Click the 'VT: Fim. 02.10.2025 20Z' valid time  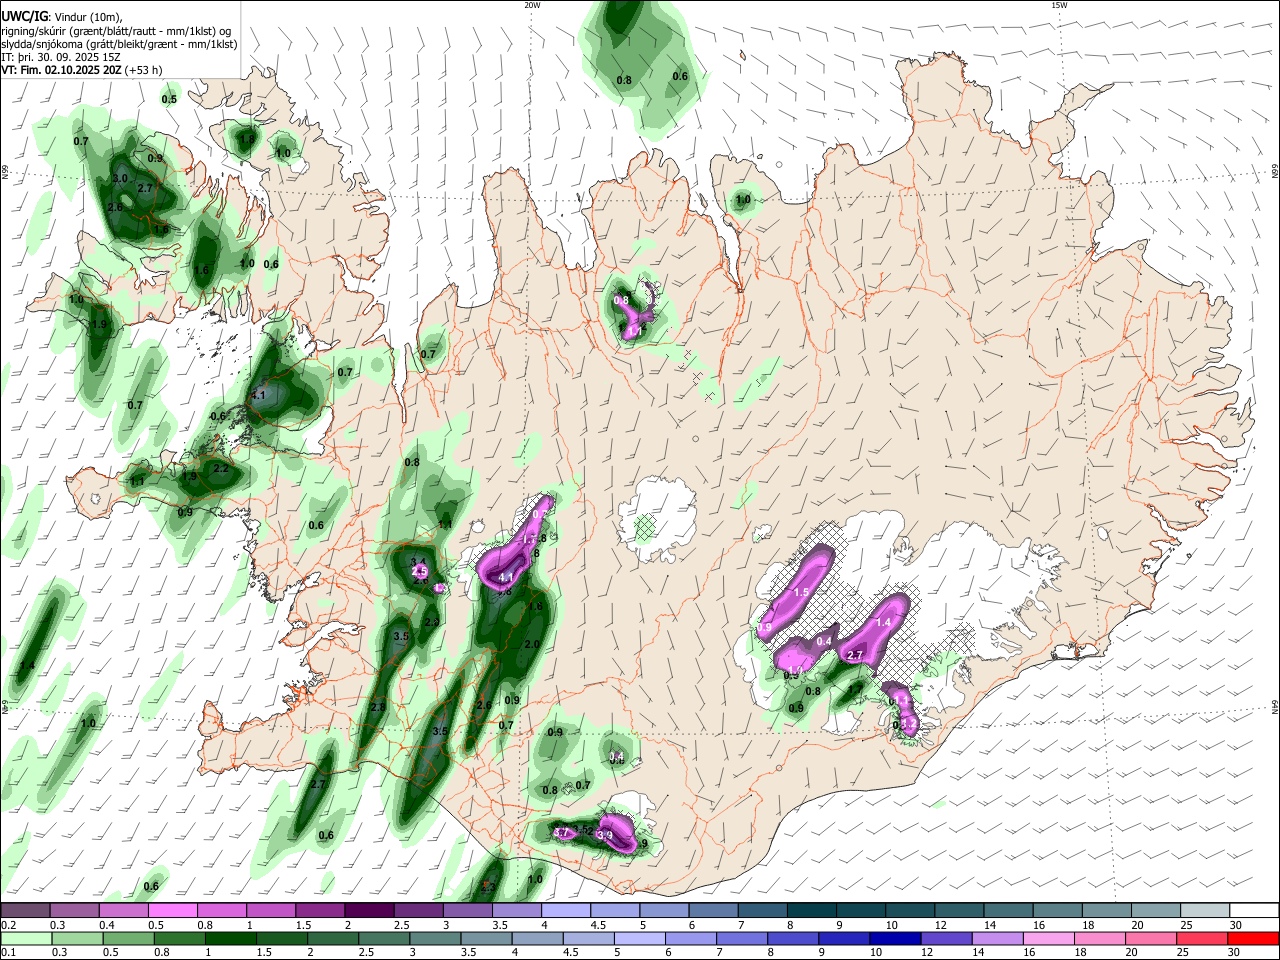[x=61, y=70]
